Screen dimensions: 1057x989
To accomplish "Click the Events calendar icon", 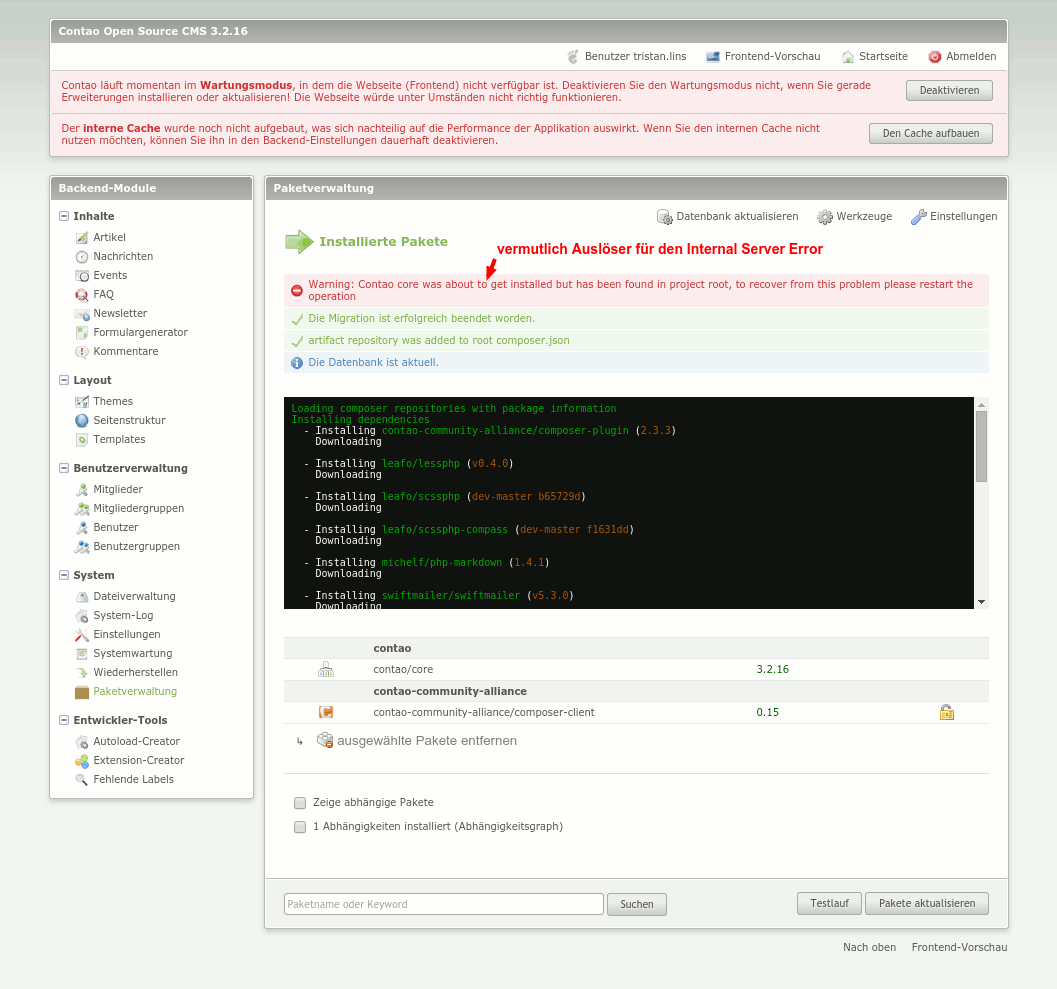I will click(x=82, y=275).
